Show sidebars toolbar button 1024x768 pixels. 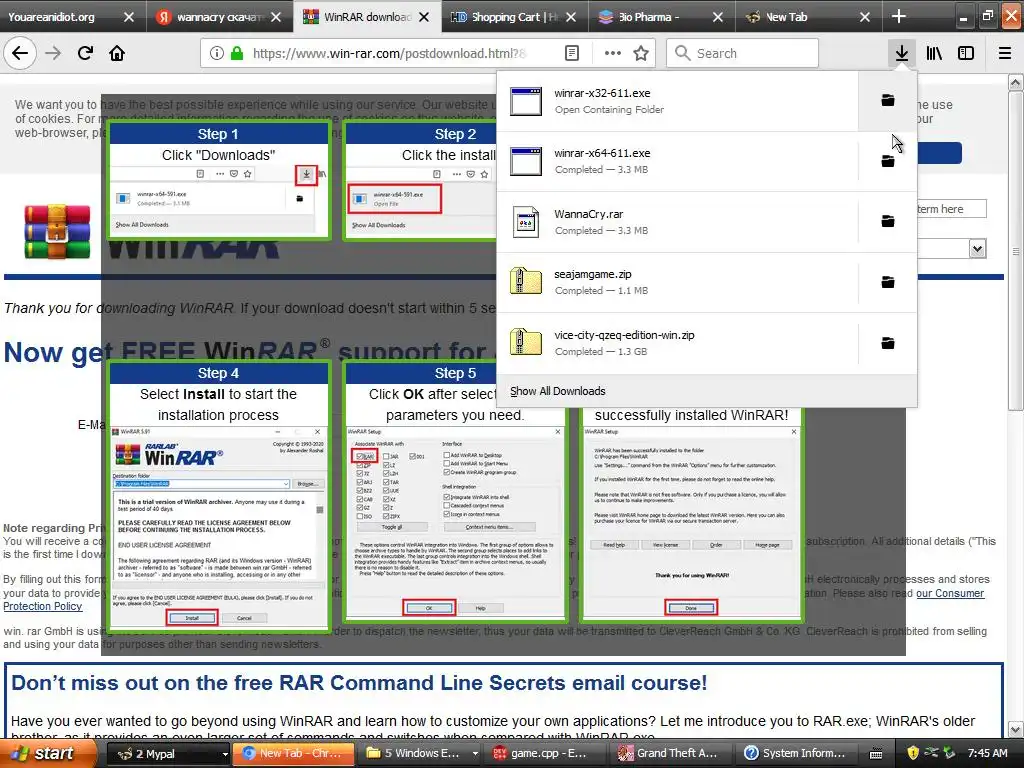coord(966,53)
